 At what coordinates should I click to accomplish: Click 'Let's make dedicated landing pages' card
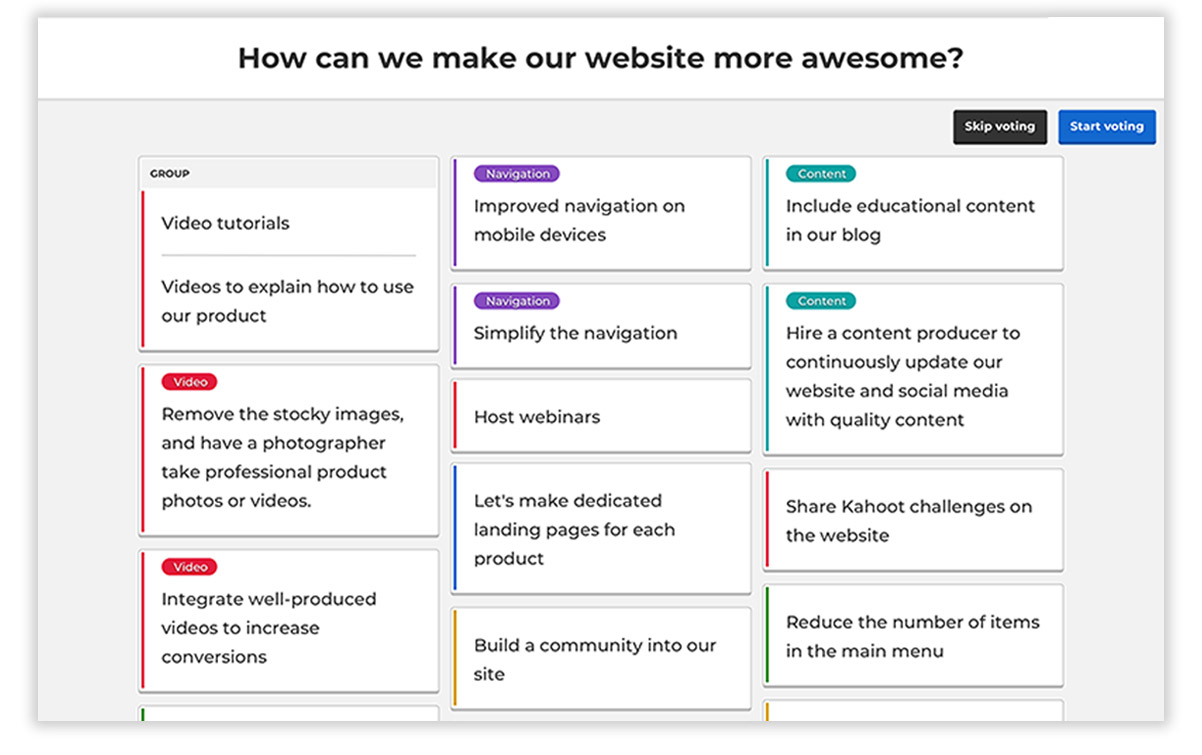[x=600, y=529]
